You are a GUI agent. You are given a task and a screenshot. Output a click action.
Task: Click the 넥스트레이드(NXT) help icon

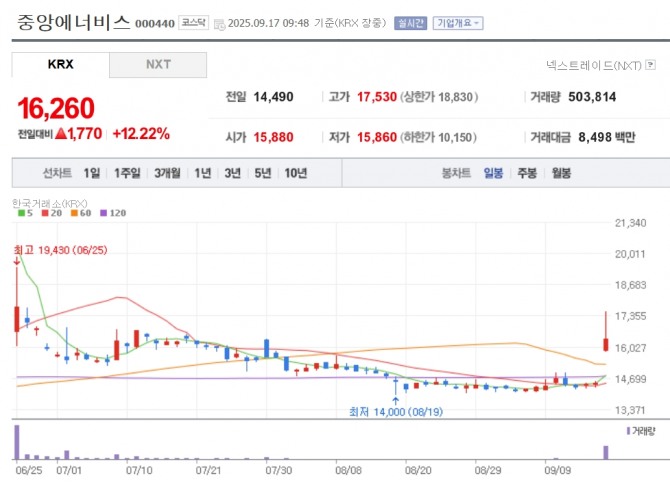click(650, 65)
